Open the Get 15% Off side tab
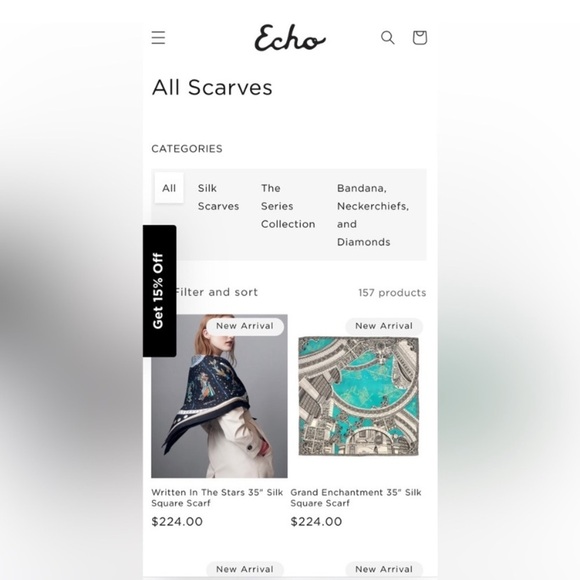Screen dimensions: 580x580 click(159, 291)
